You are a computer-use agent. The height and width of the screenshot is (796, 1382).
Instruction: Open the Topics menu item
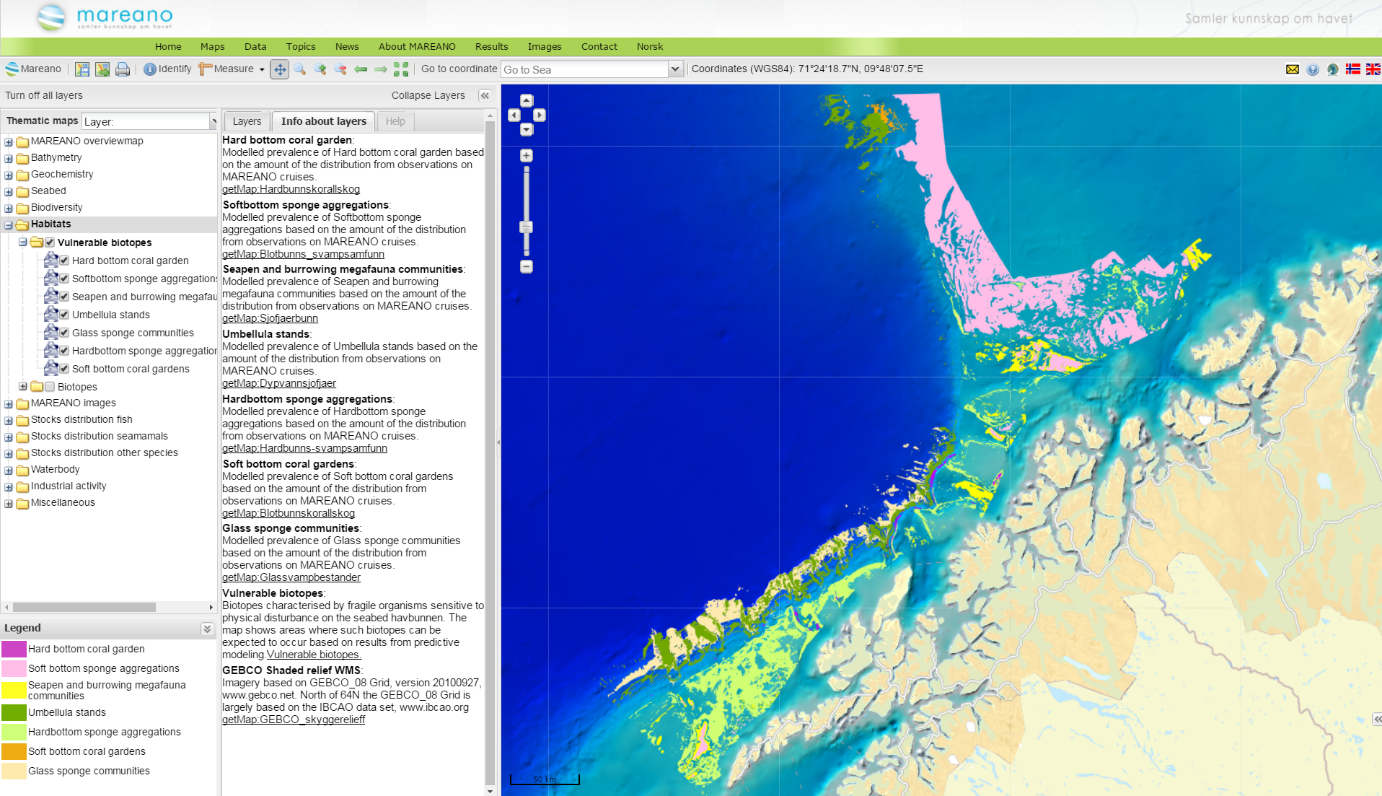300,47
